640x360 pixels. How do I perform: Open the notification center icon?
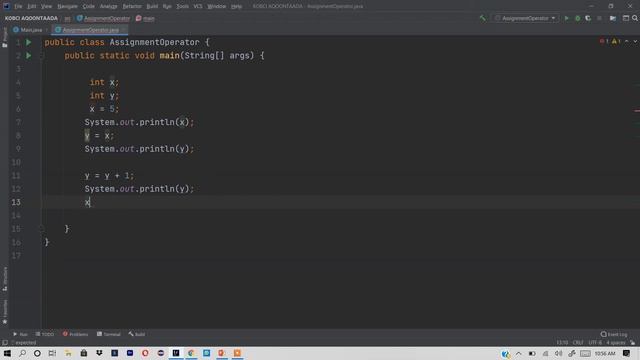[x=627, y=353]
